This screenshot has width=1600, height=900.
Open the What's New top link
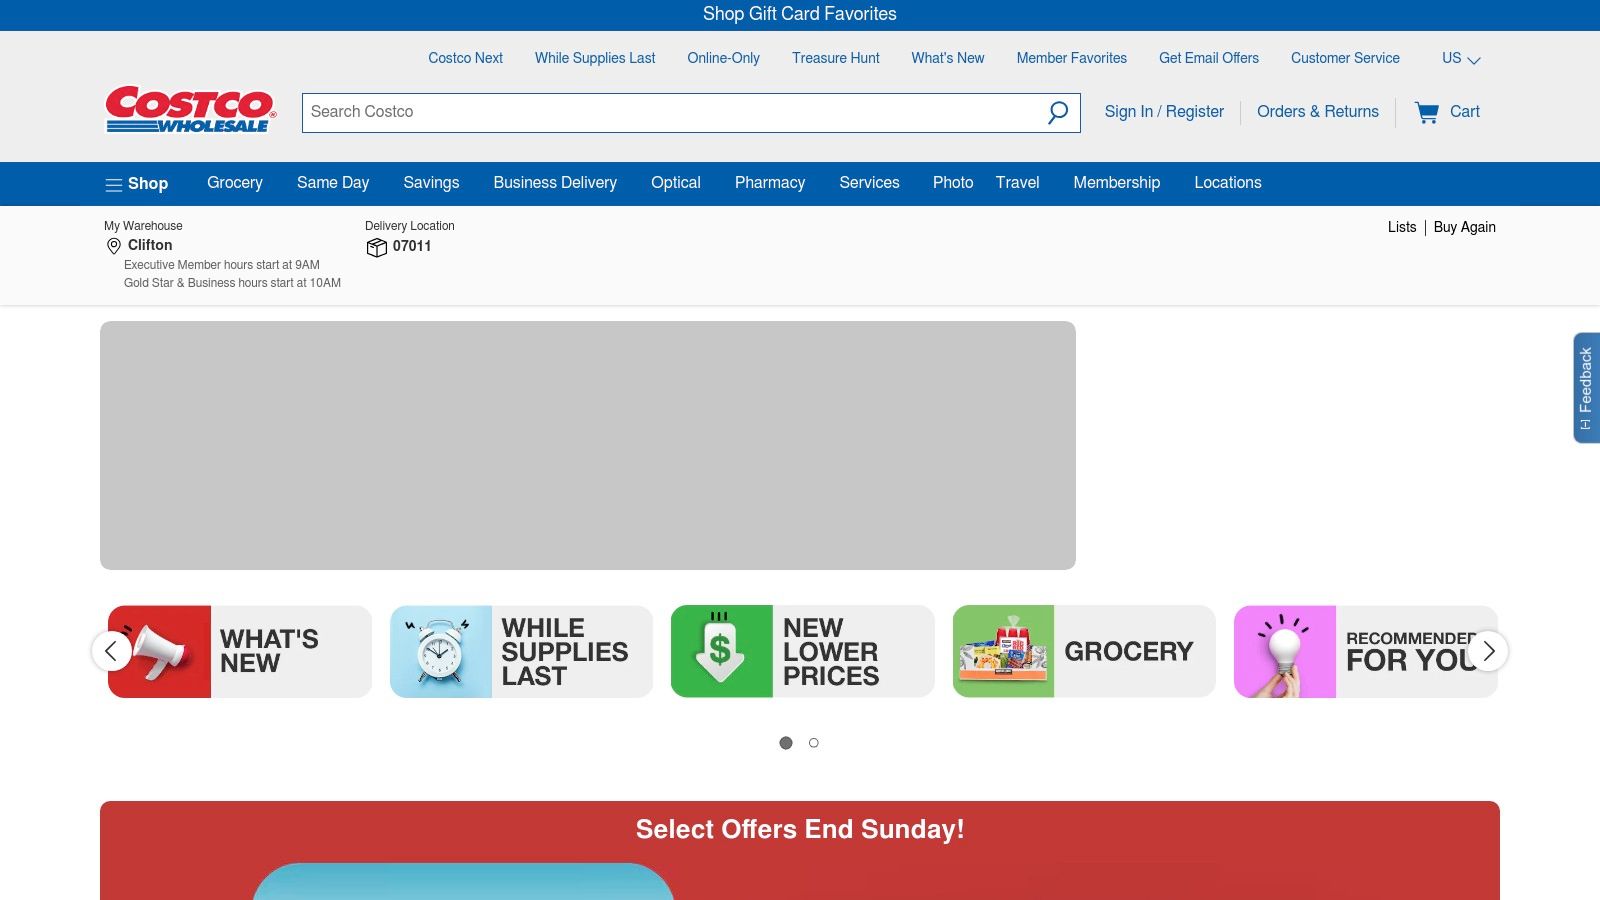(x=948, y=58)
